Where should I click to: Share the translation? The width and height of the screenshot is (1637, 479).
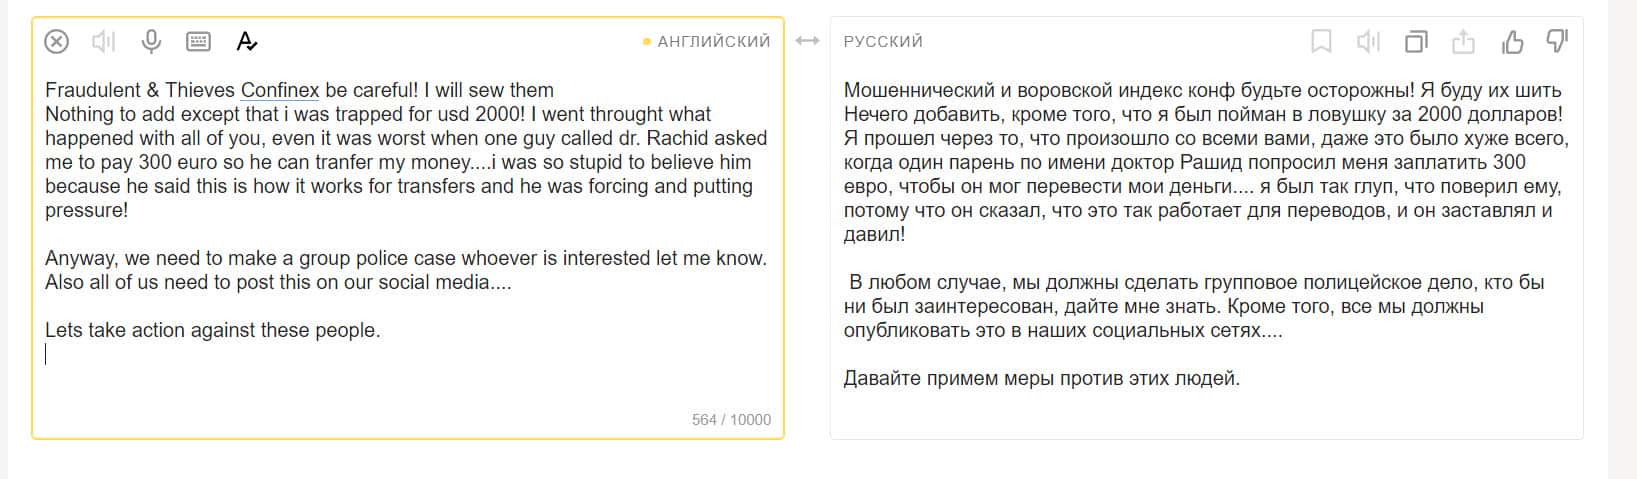(x=1463, y=41)
